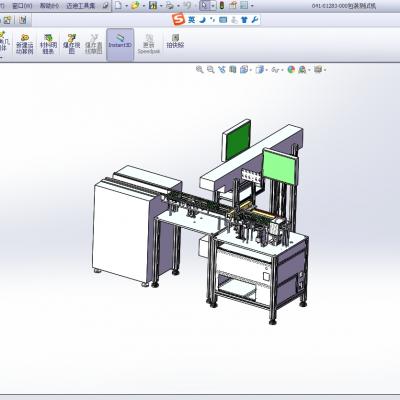This screenshot has width=400, height=400.
Task: Click the 拍快照 (Take Snapshot) button
Action: [175, 42]
